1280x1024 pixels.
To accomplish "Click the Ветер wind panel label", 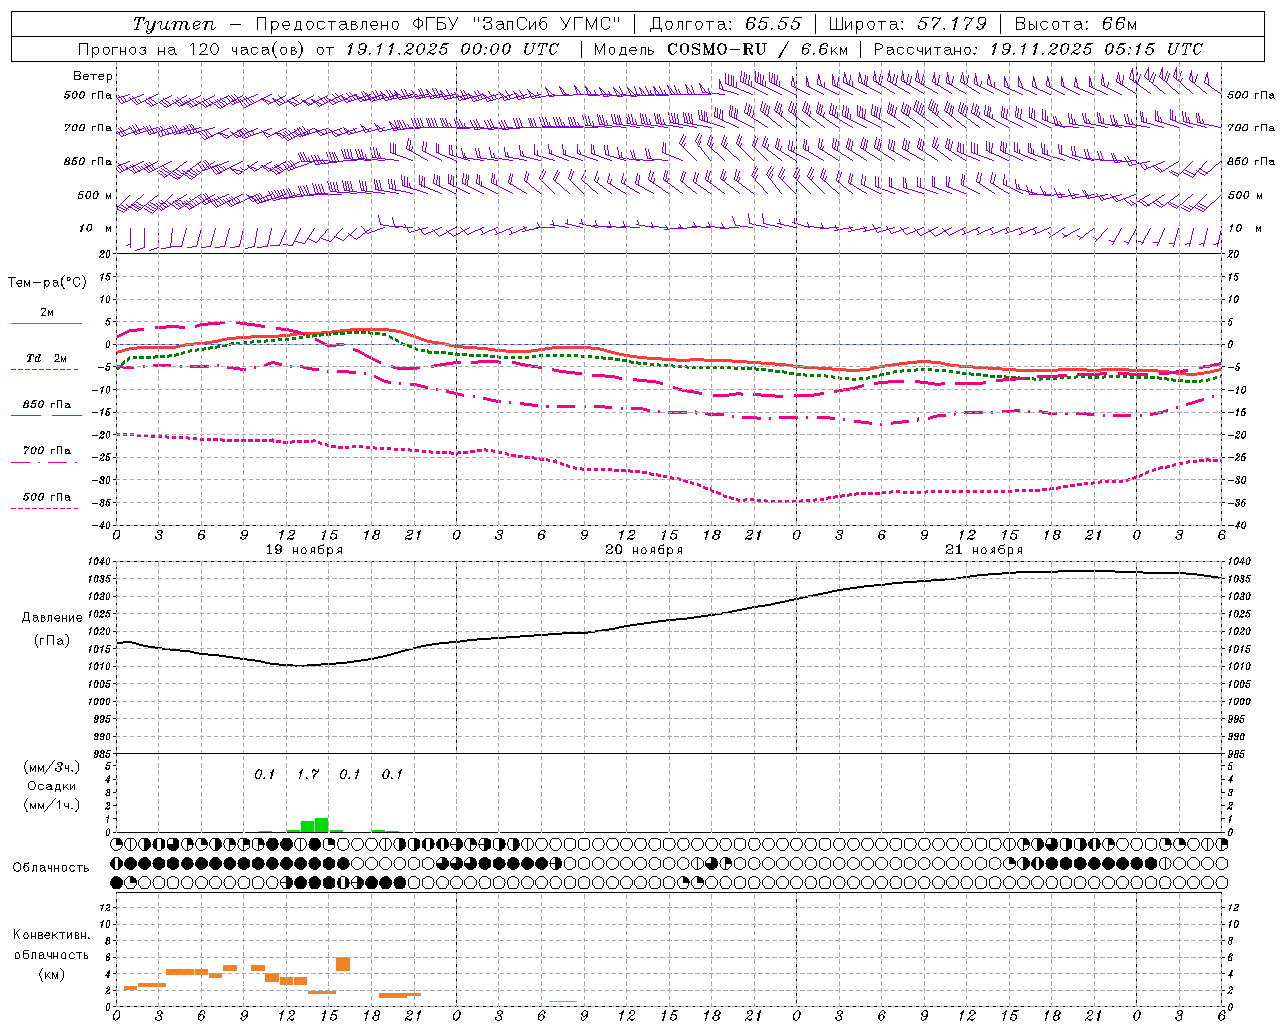I will 93,76.
